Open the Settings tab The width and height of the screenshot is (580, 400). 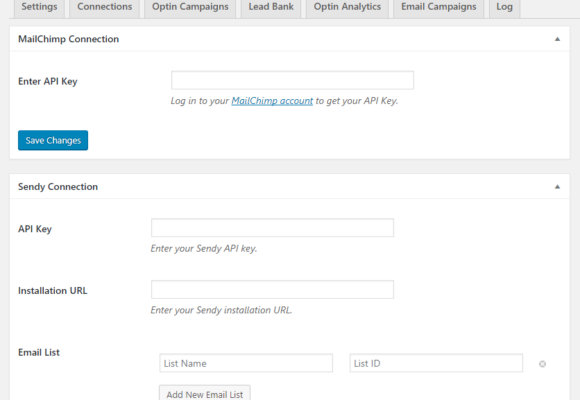tap(39, 7)
